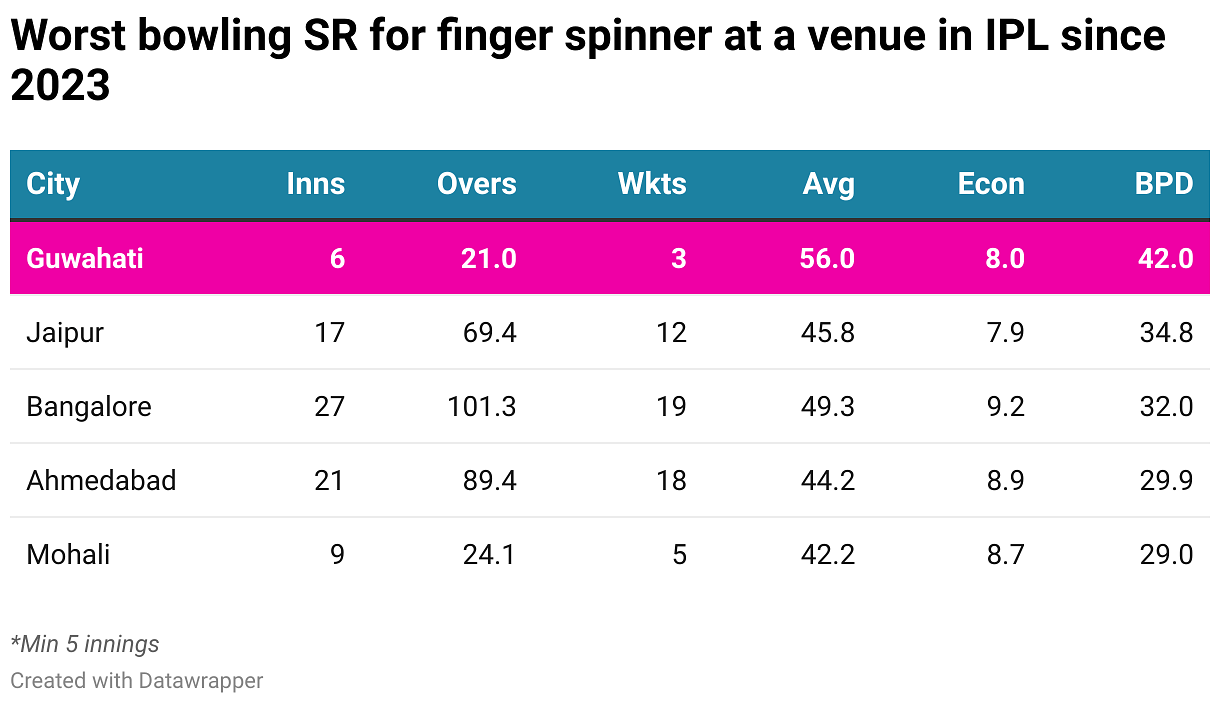Click the Jaipur row city name

point(65,332)
